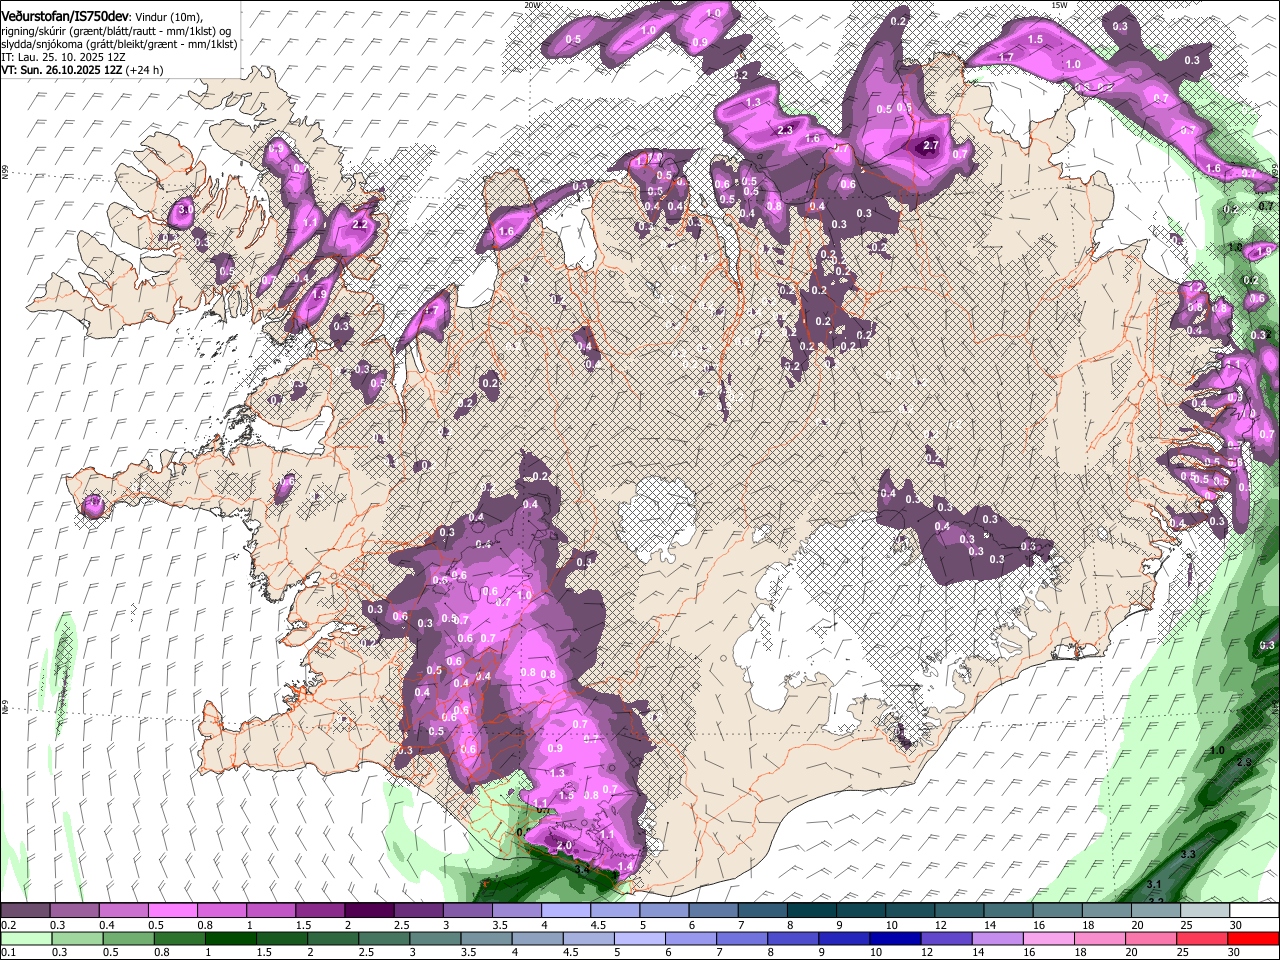Viewport: 1280px width, 960px height.
Task: Pick upper scale swatch between 2 and 2.5
Action: click(369, 911)
